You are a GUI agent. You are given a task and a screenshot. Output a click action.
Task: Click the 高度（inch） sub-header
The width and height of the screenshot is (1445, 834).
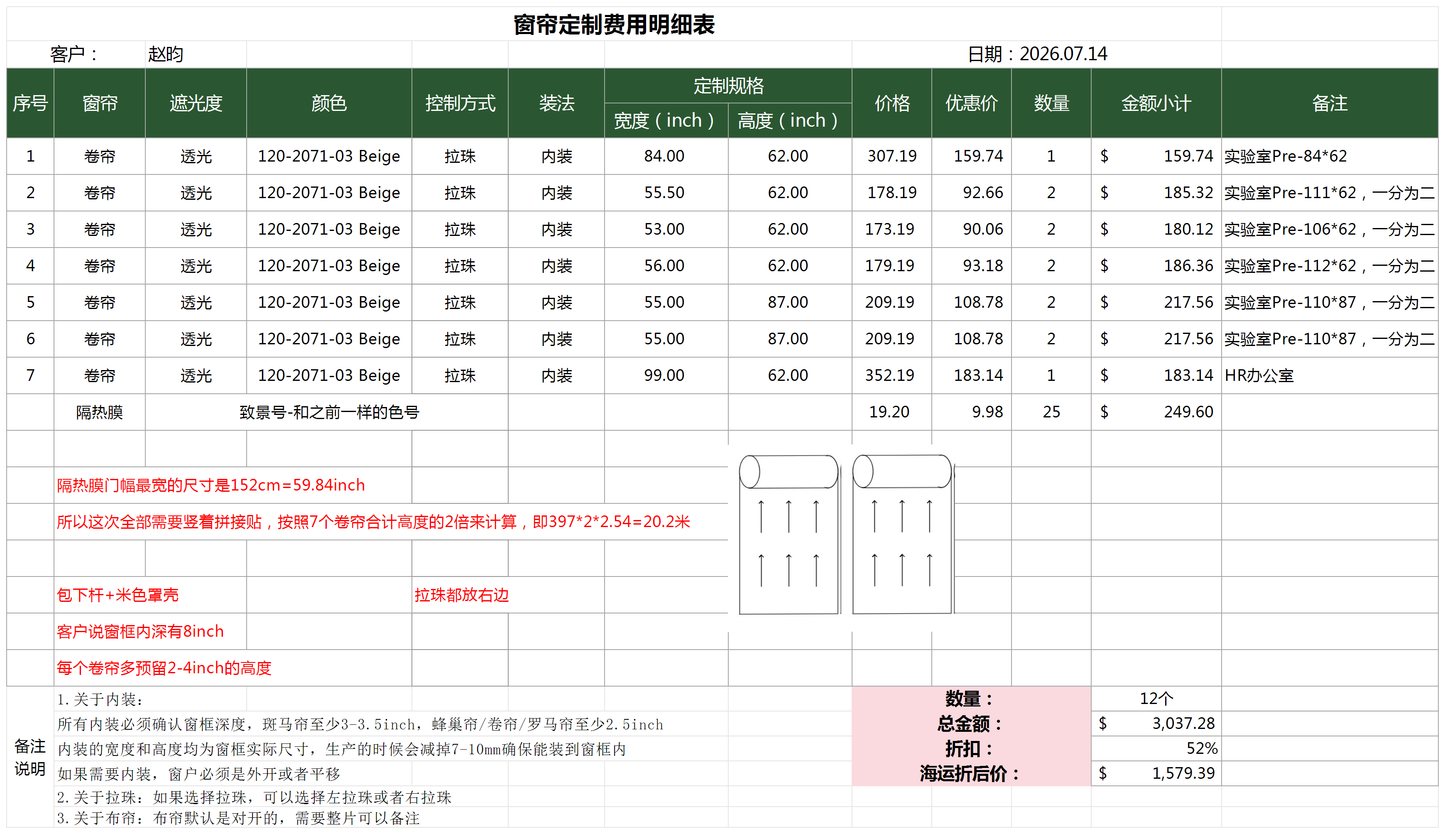[x=790, y=121]
